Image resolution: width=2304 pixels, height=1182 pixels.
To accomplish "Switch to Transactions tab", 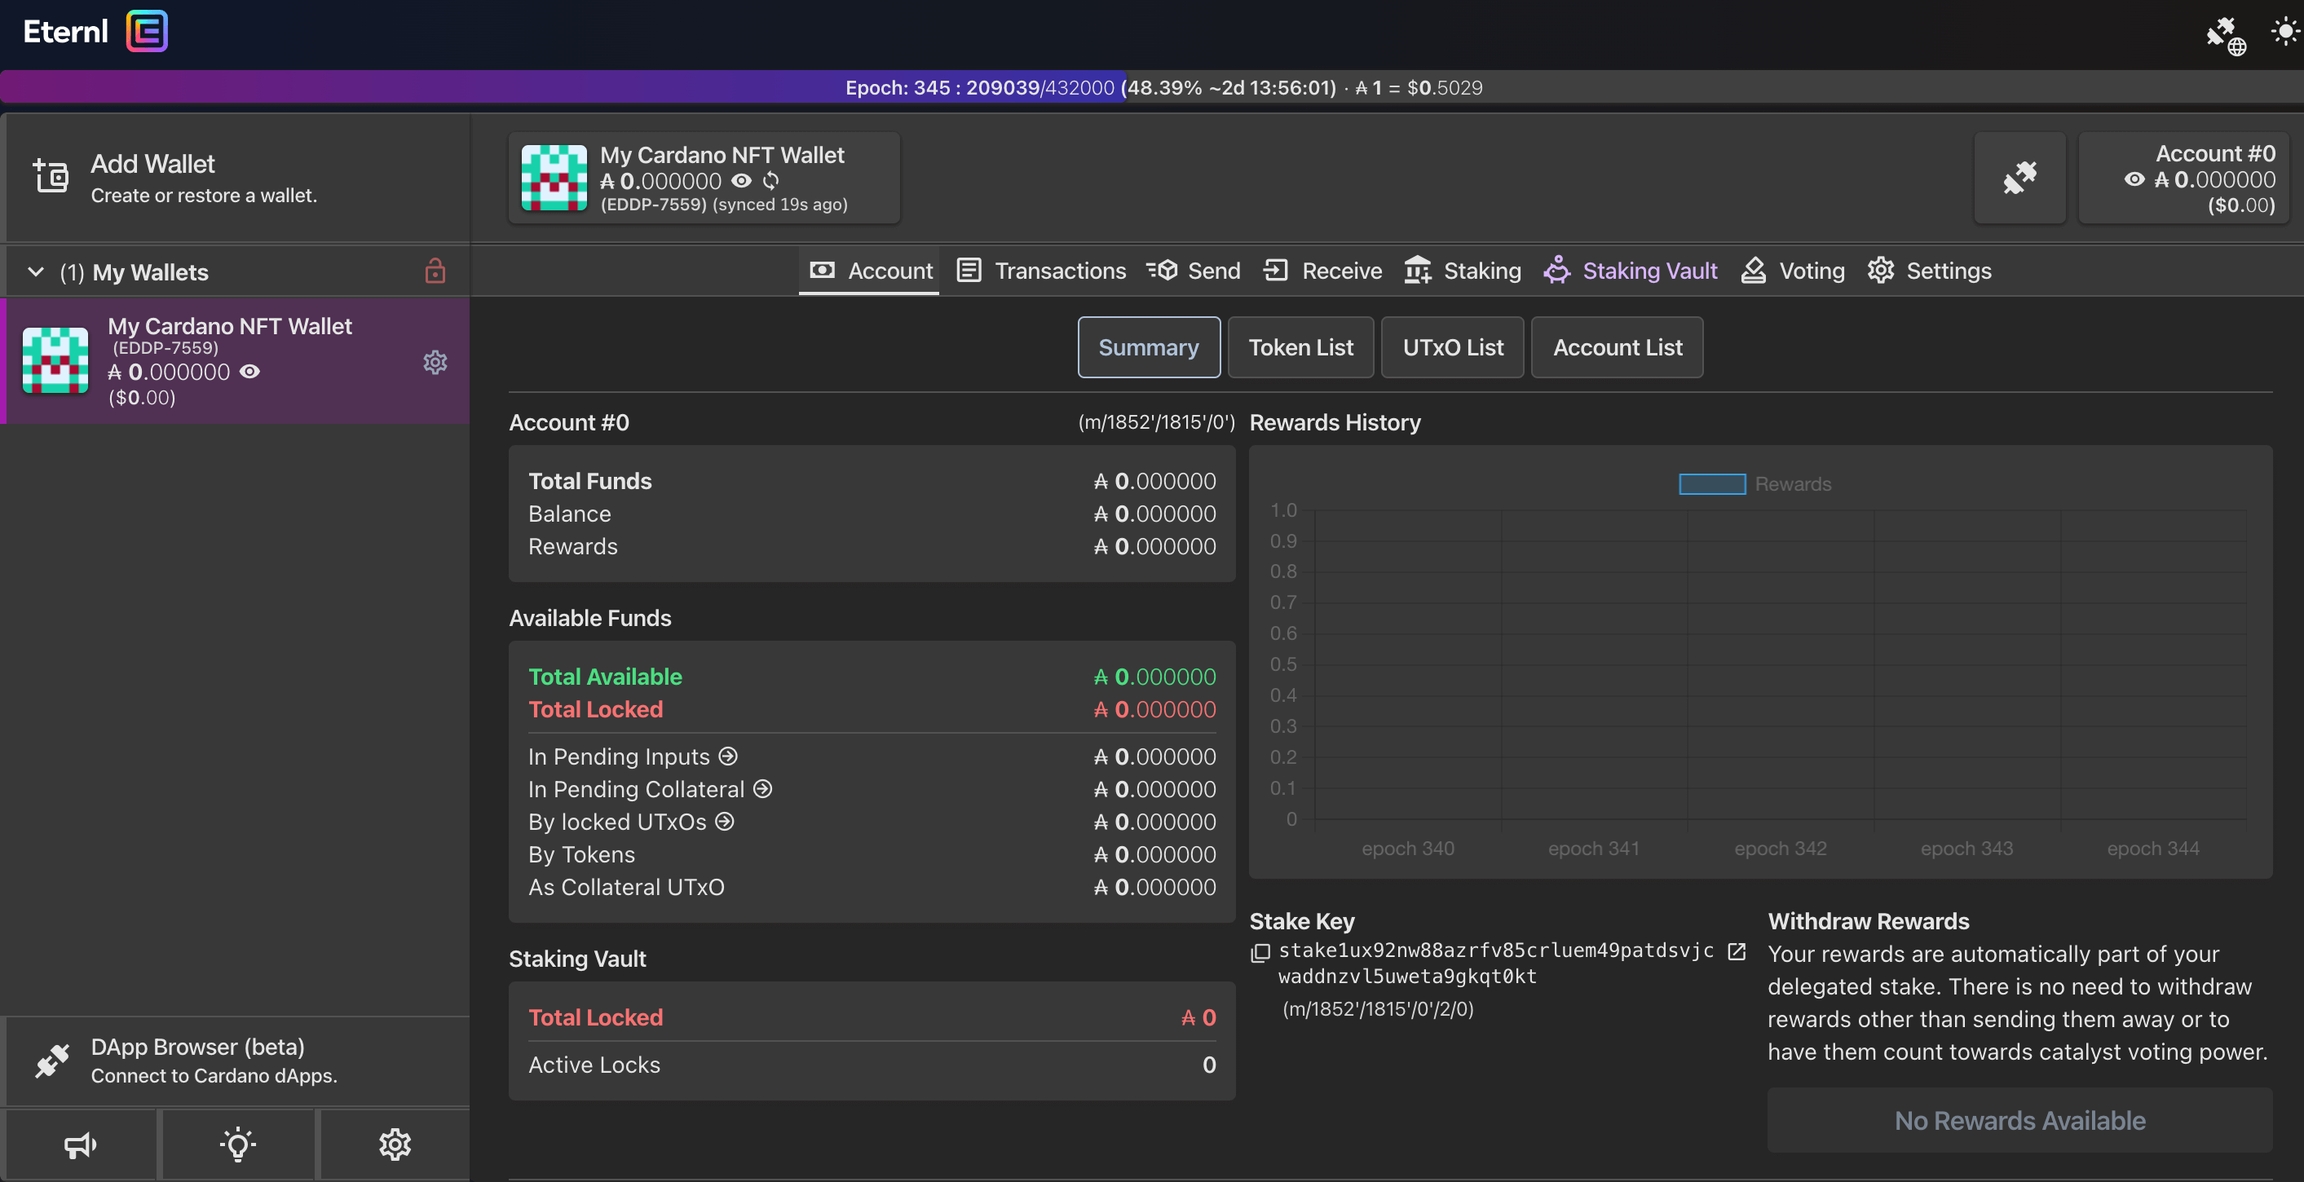I will [1041, 271].
